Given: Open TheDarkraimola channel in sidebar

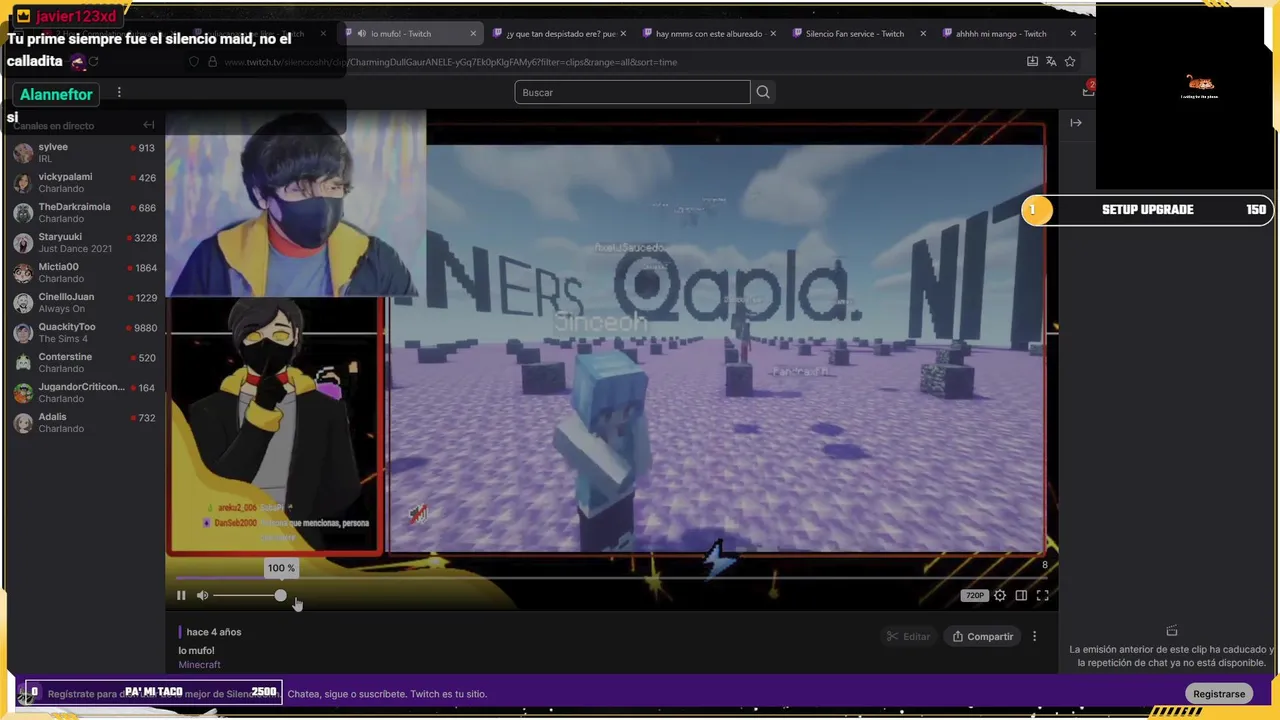Looking at the screenshot, I should tap(85, 213).
